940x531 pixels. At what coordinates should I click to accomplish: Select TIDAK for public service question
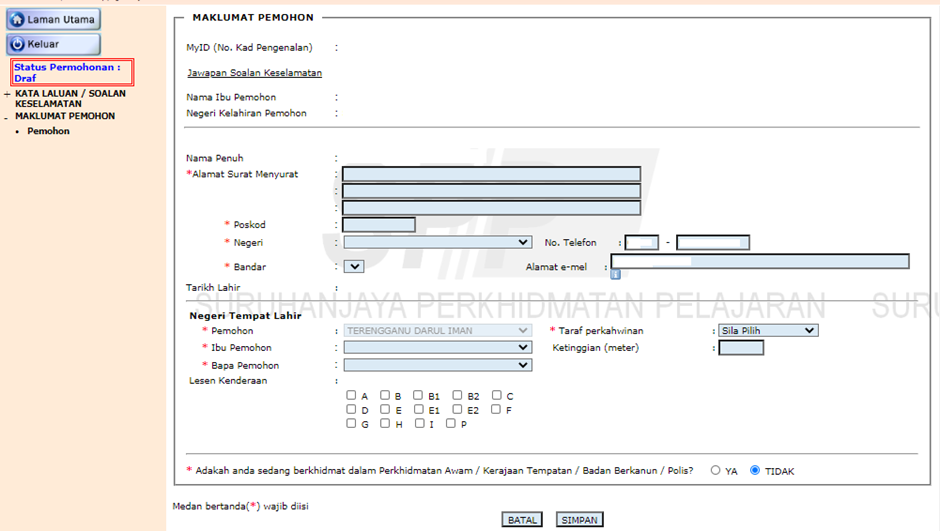[x=755, y=470]
